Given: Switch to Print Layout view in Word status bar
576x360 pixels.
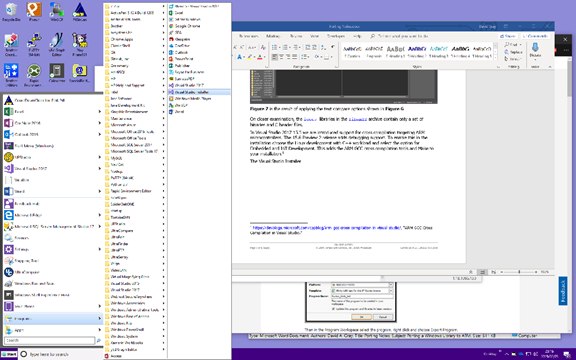Looking at the screenshot, I should click(x=482, y=272).
